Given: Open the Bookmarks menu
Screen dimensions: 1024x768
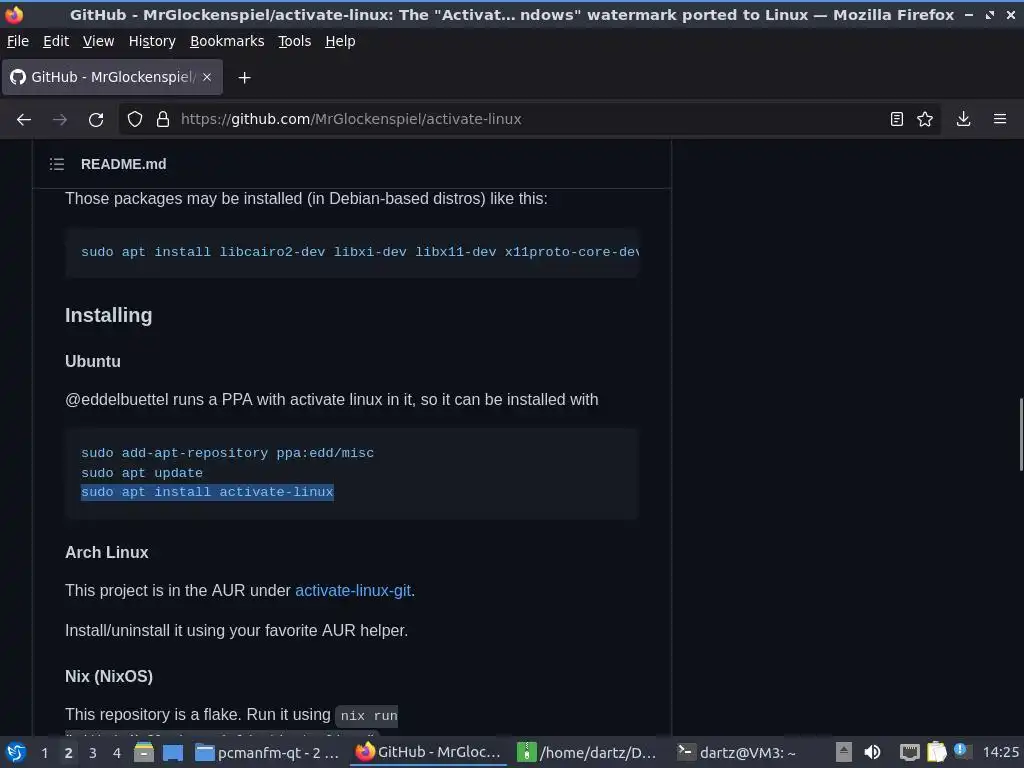Looking at the screenshot, I should (x=227, y=41).
